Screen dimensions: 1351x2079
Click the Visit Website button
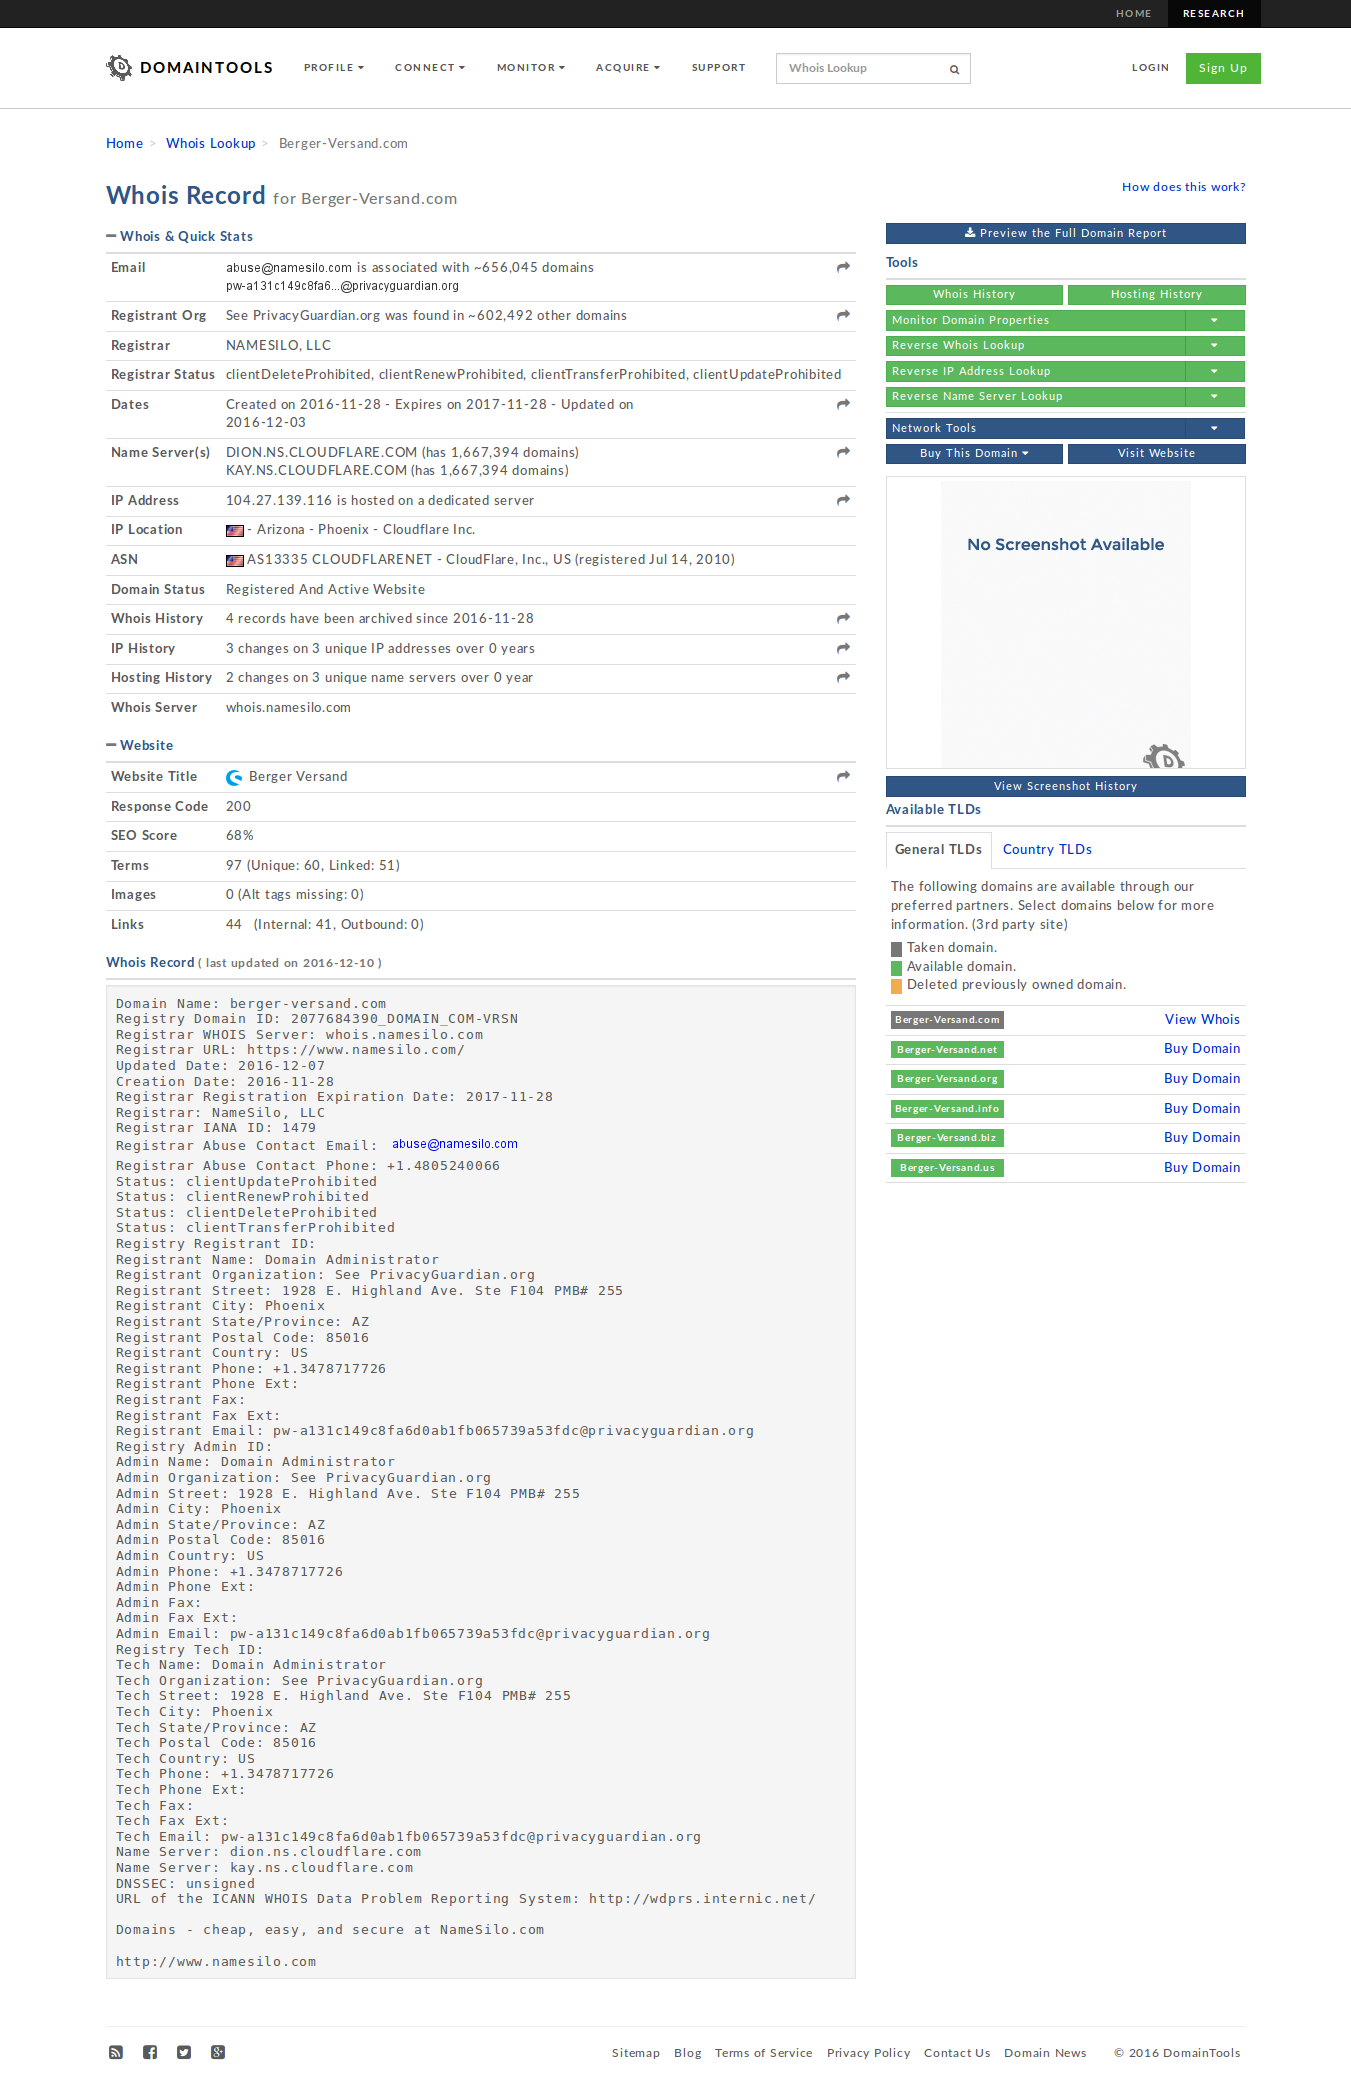tap(1156, 453)
